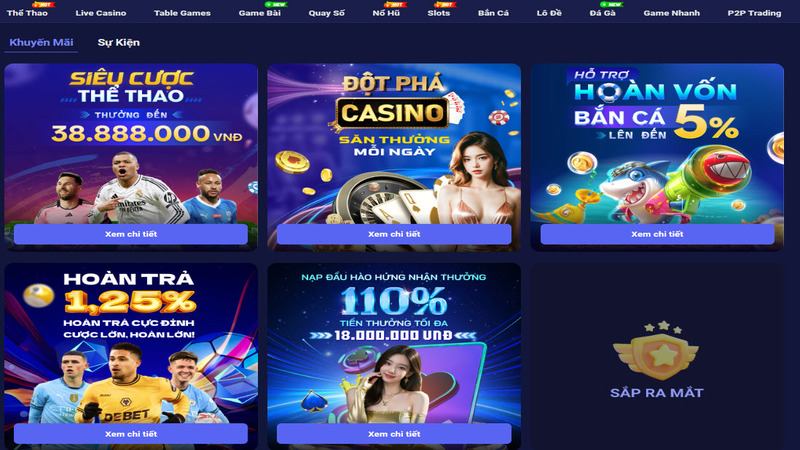This screenshot has height=450, width=800.
Task: Click the Hoàn Trả 1,25% promotion banner
Action: (131, 344)
